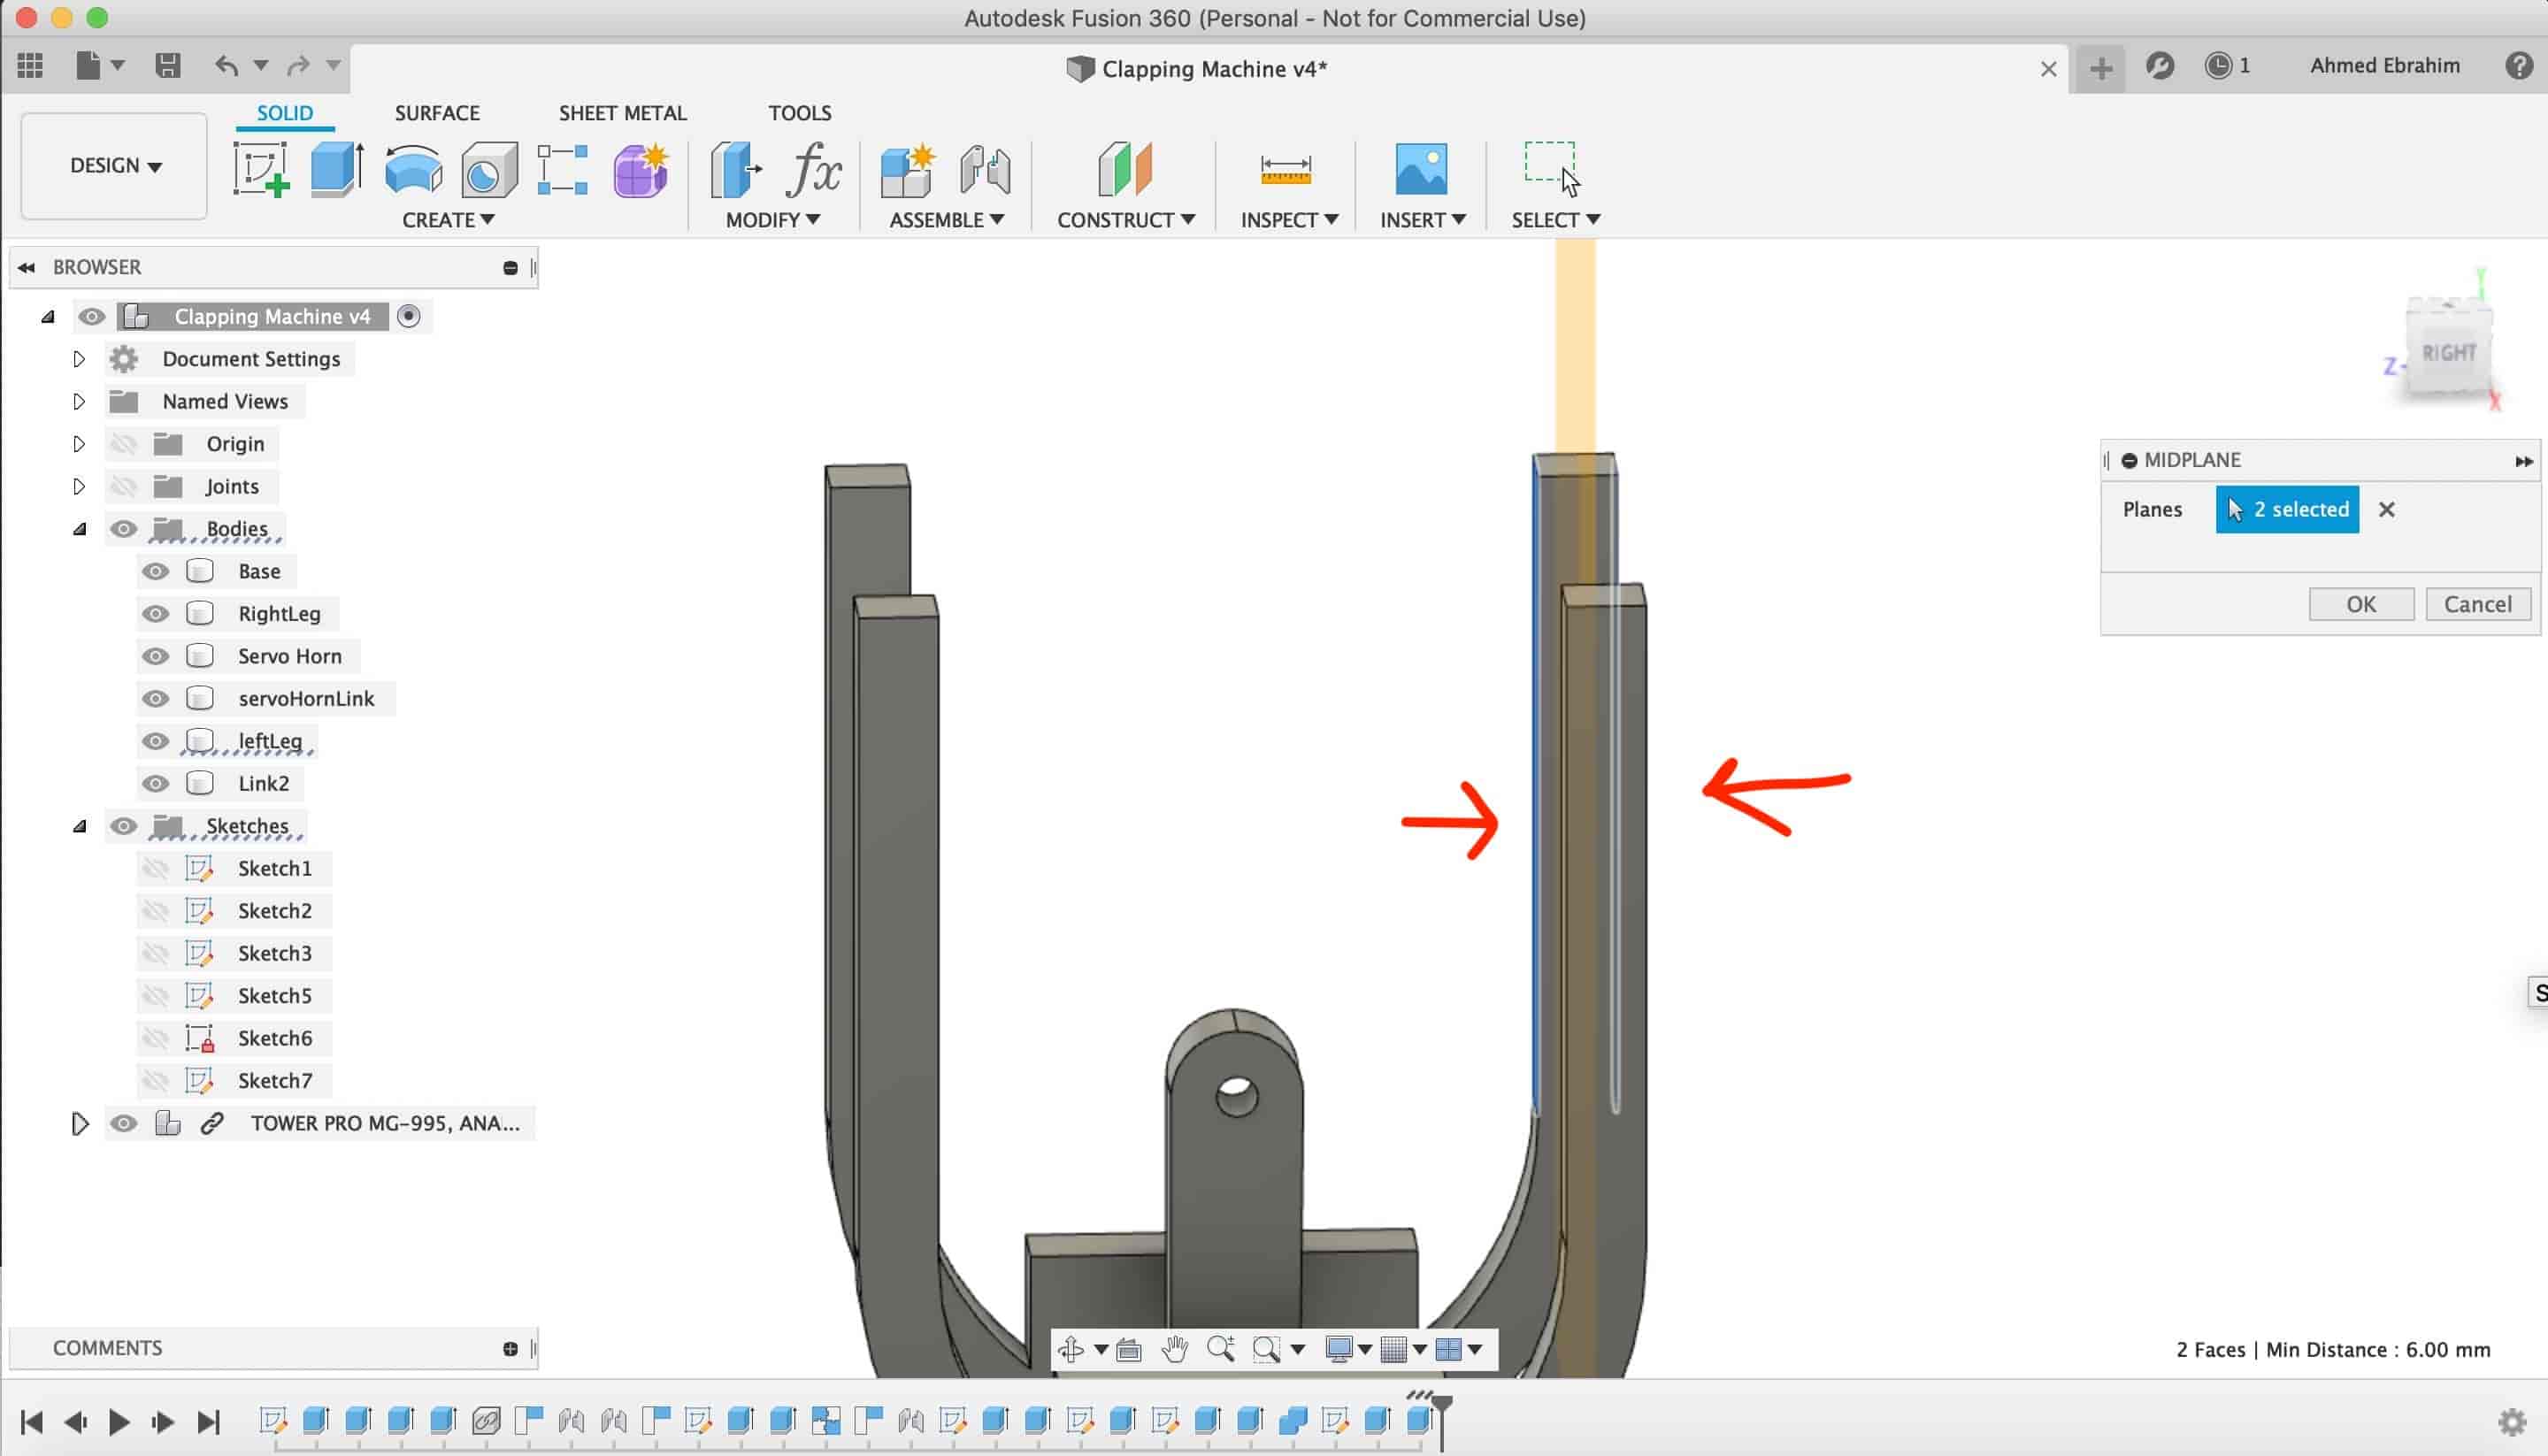Click the Look At icon

(1129, 1350)
